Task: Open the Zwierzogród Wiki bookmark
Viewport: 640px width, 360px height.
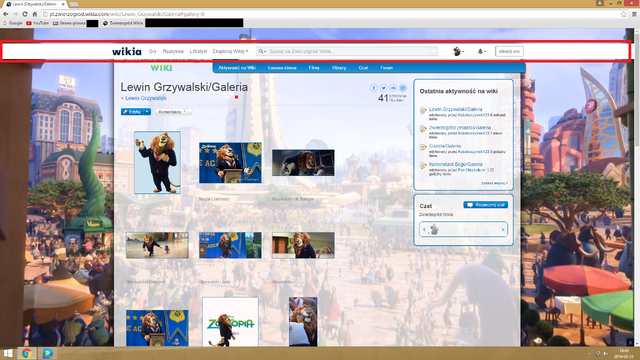Action: click(123, 23)
